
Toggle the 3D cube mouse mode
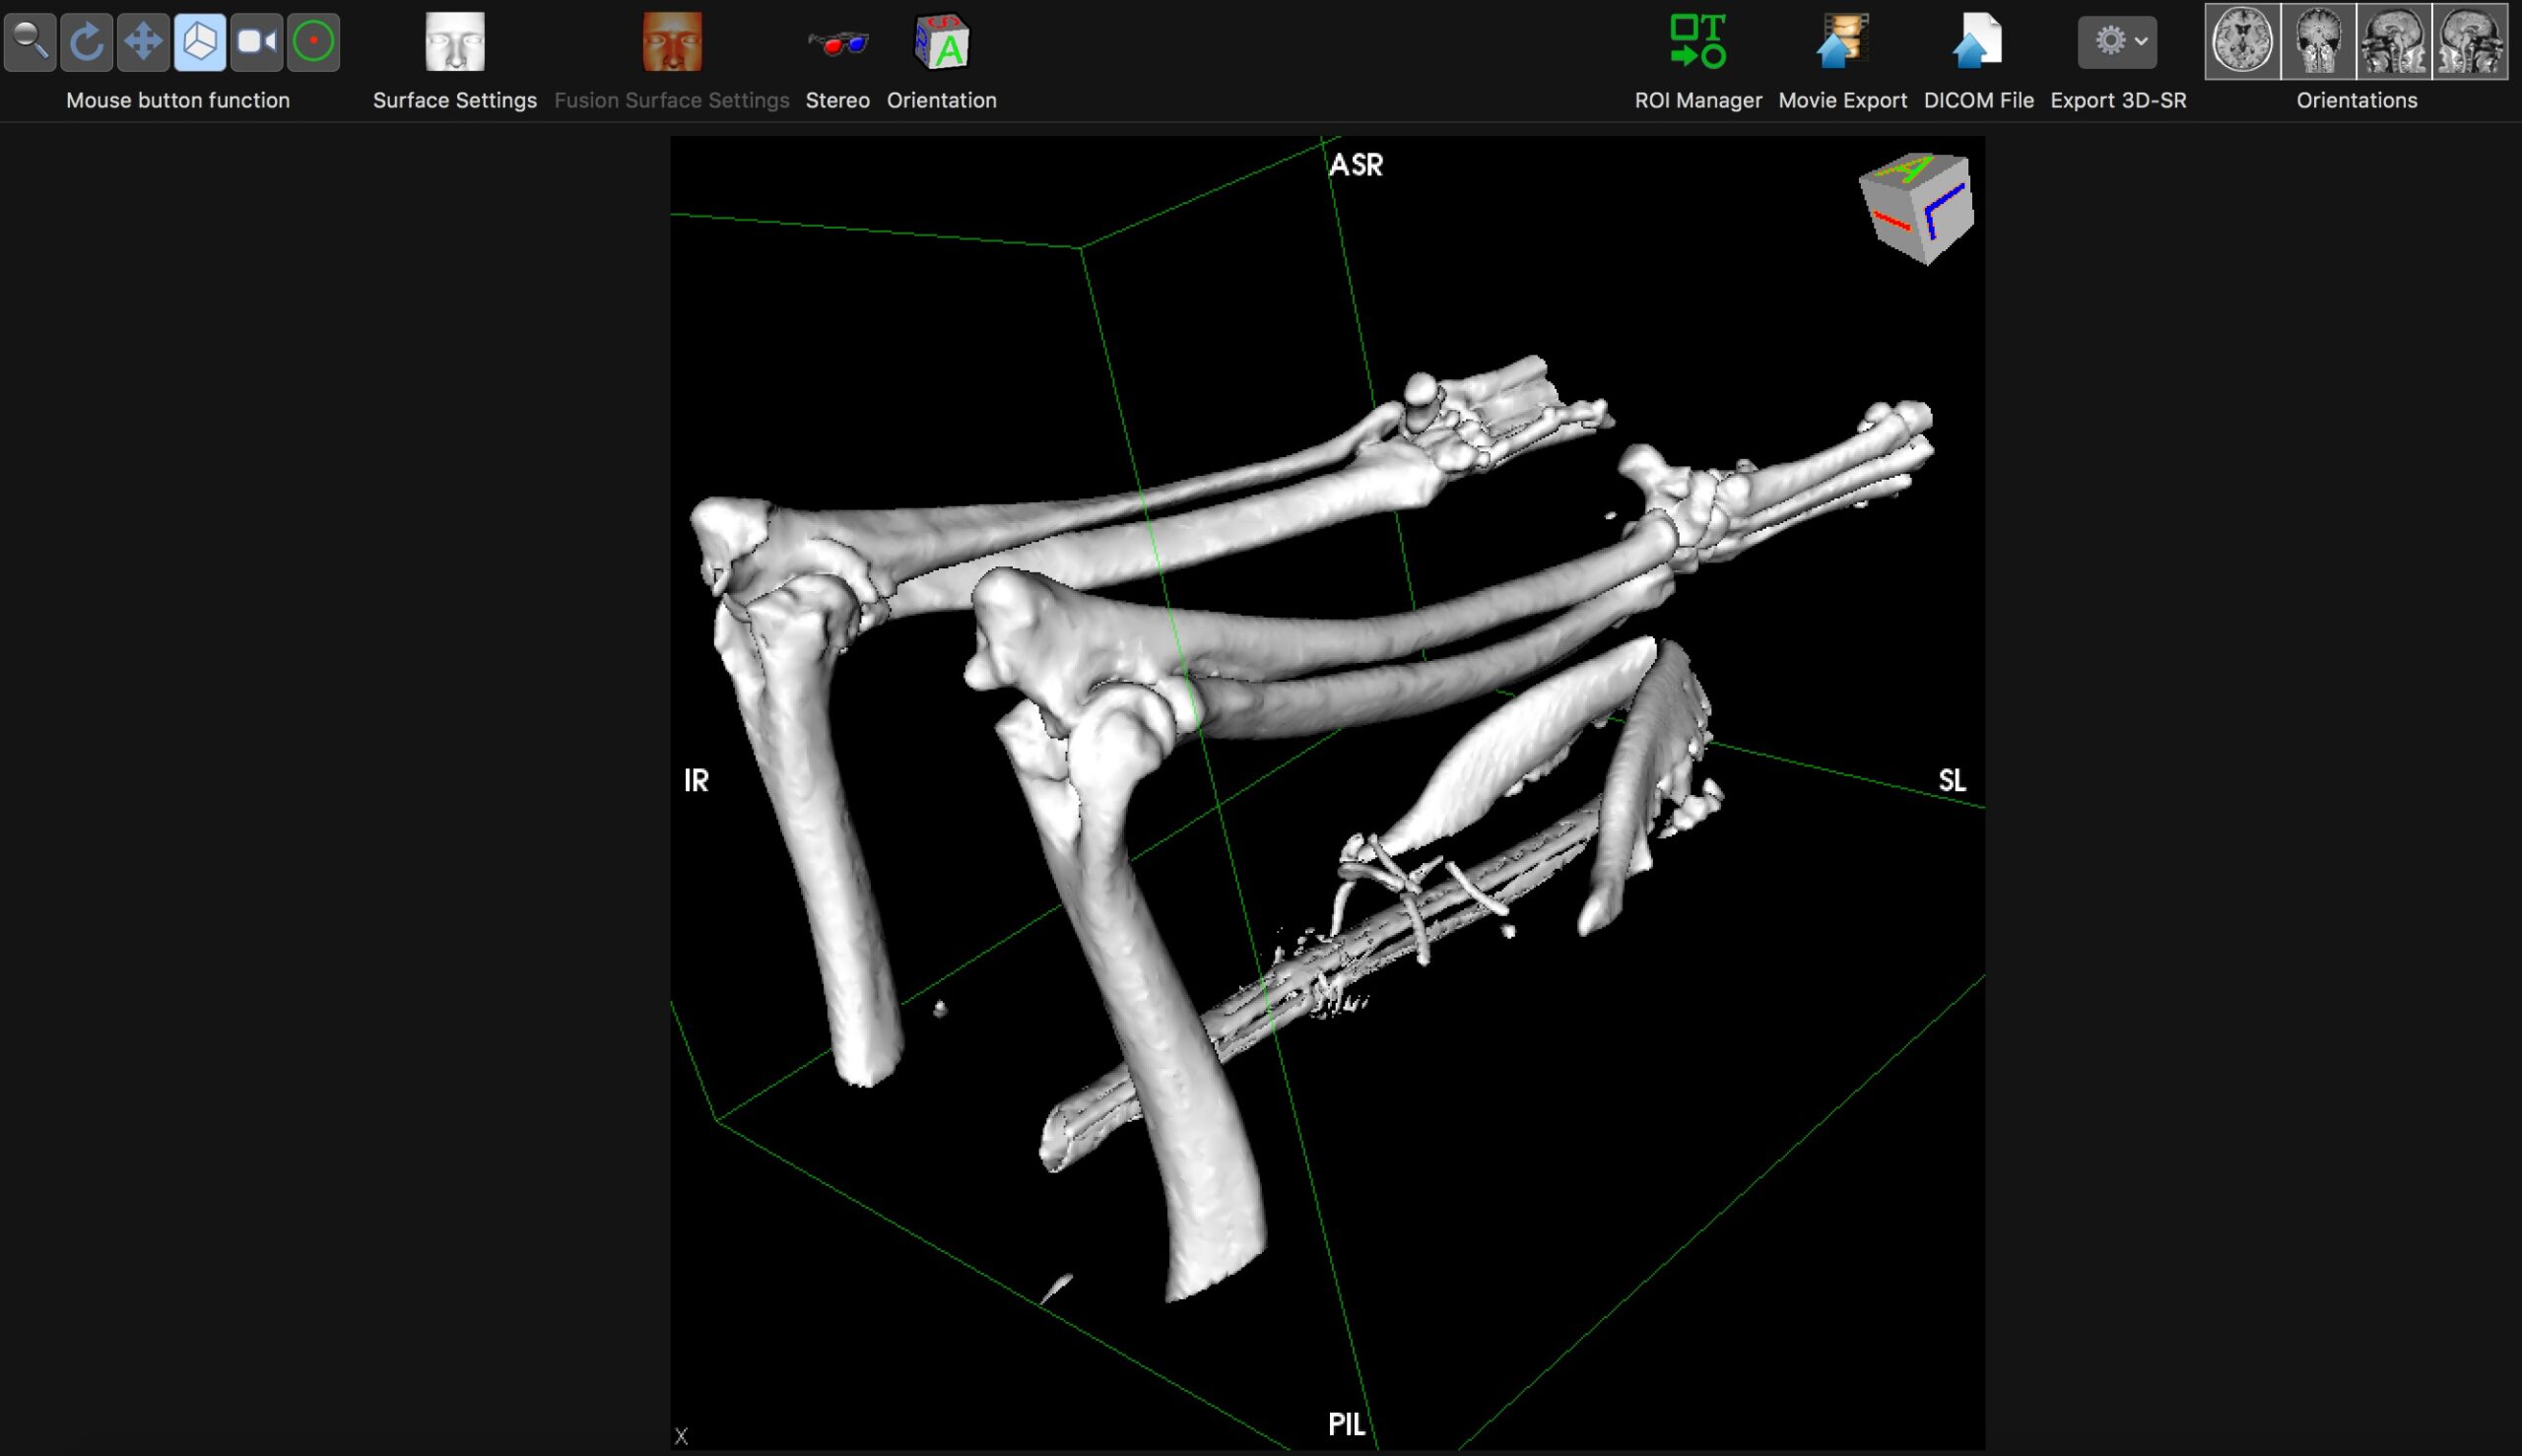[x=199, y=40]
